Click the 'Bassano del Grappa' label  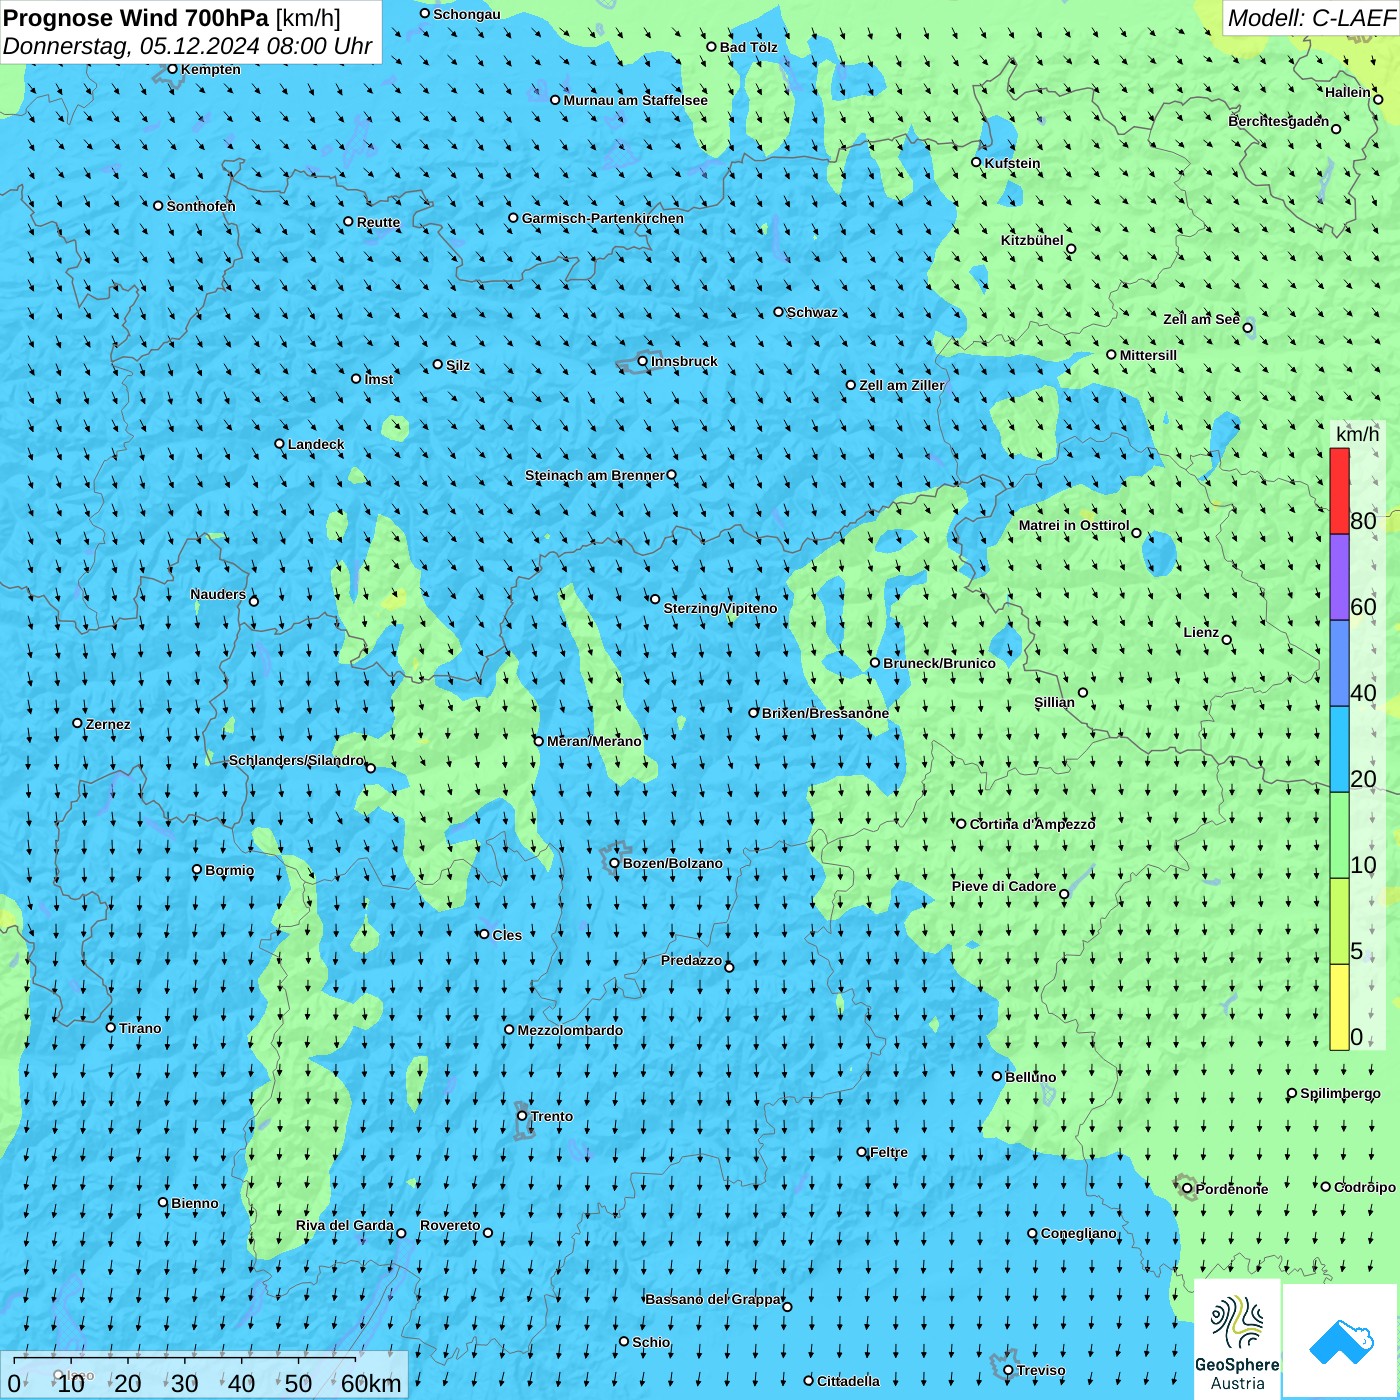tap(714, 1299)
